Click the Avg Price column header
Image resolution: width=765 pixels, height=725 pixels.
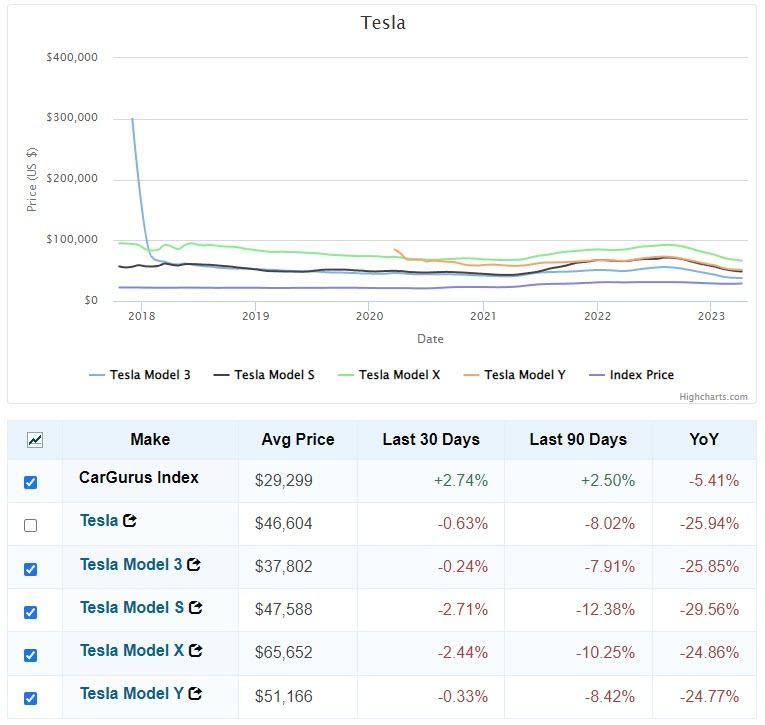click(298, 440)
